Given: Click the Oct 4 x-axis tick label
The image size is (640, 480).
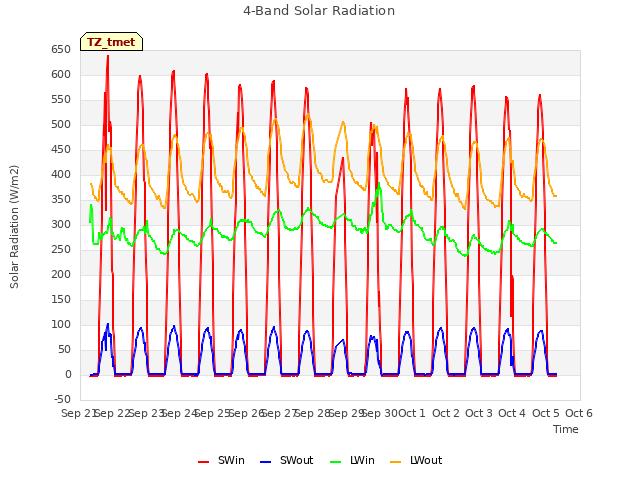Looking at the screenshot, I should 512,413.
